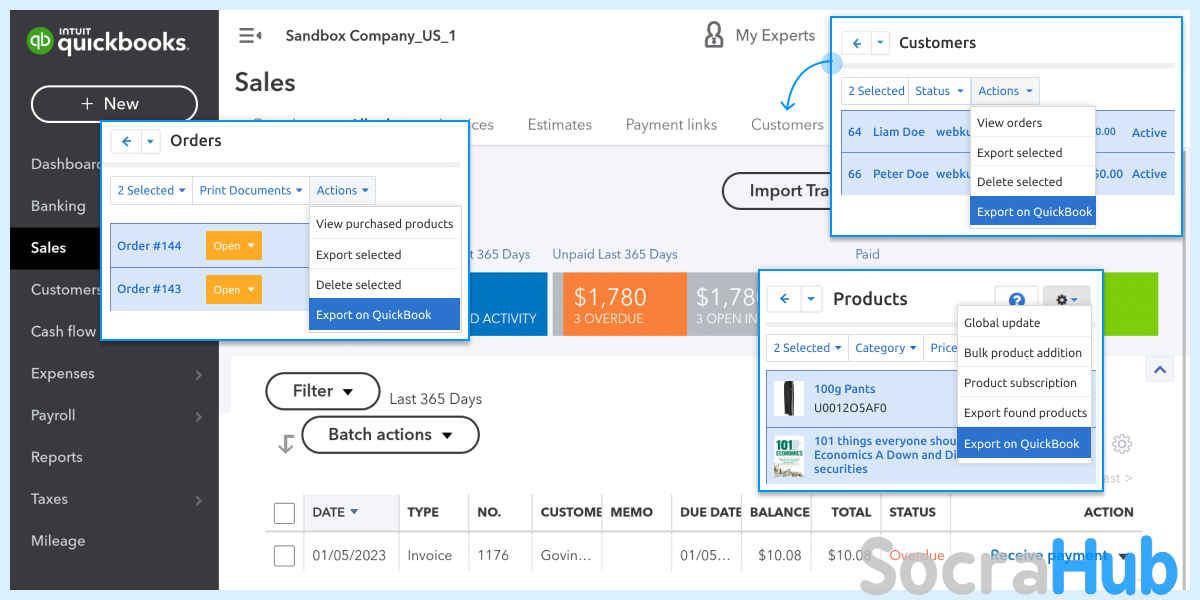This screenshot has width=1200, height=600.
Task: Click Export on QuickBook in Customers menu
Action: click(1033, 212)
